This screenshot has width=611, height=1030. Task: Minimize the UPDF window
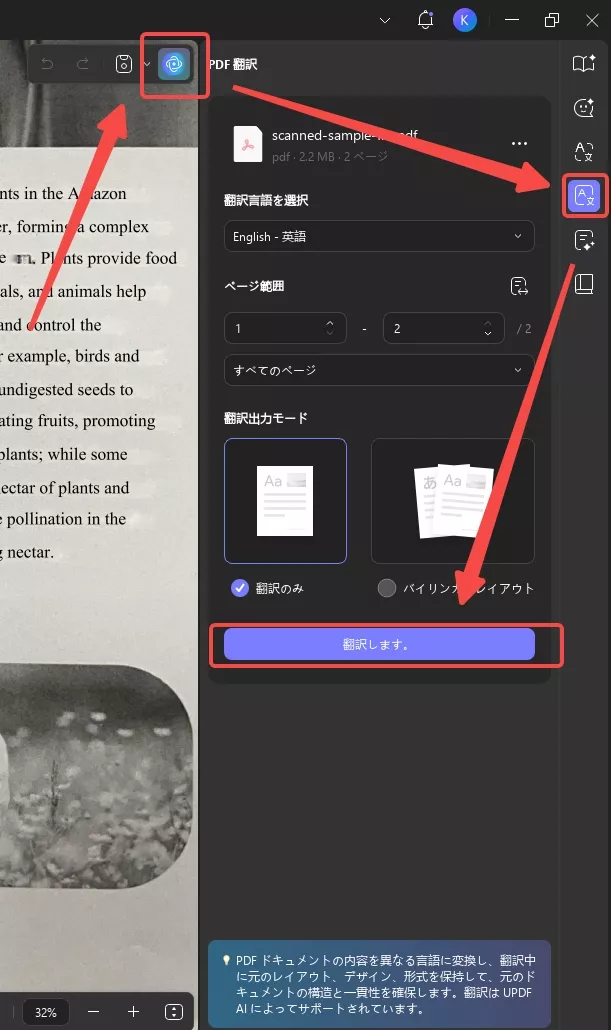[x=512, y=20]
